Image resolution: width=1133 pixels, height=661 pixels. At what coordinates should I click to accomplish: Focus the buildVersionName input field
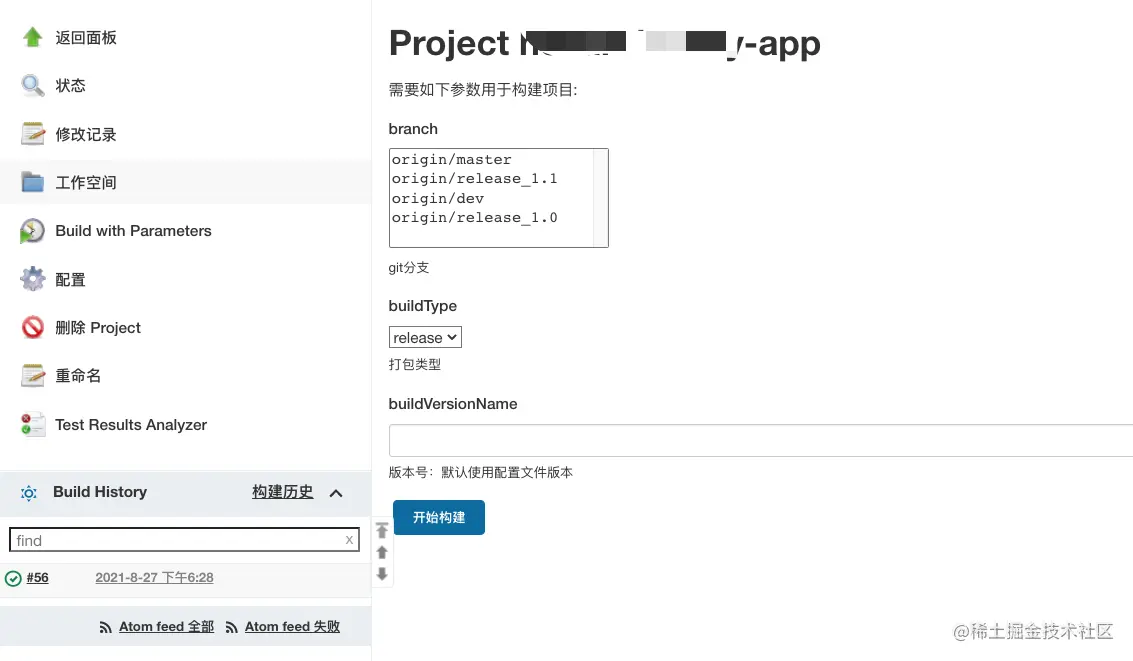coord(761,441)
